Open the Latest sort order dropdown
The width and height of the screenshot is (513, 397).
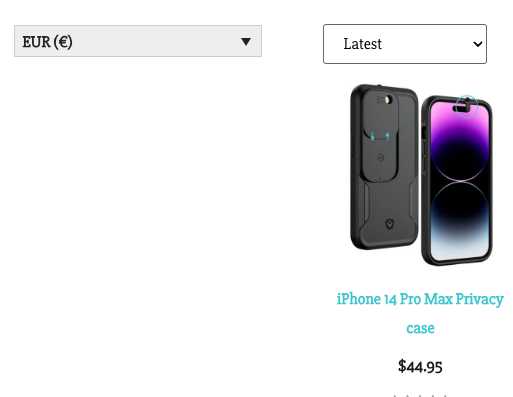point(405,44)
